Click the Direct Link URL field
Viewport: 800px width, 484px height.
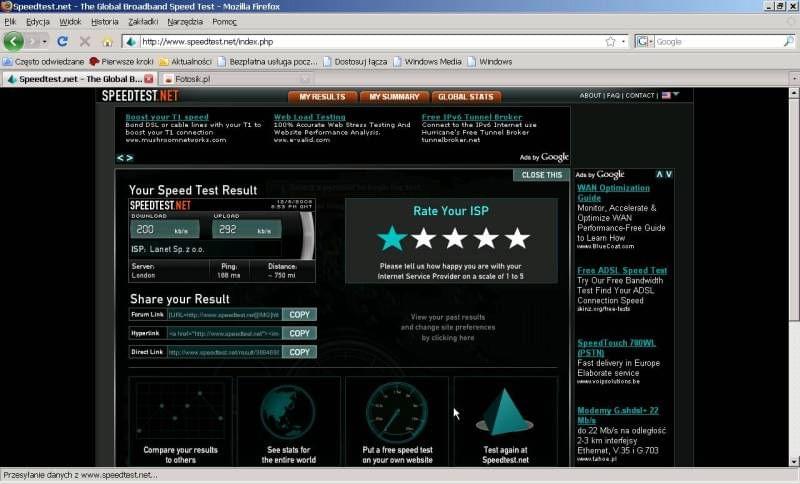click(223, 352)
